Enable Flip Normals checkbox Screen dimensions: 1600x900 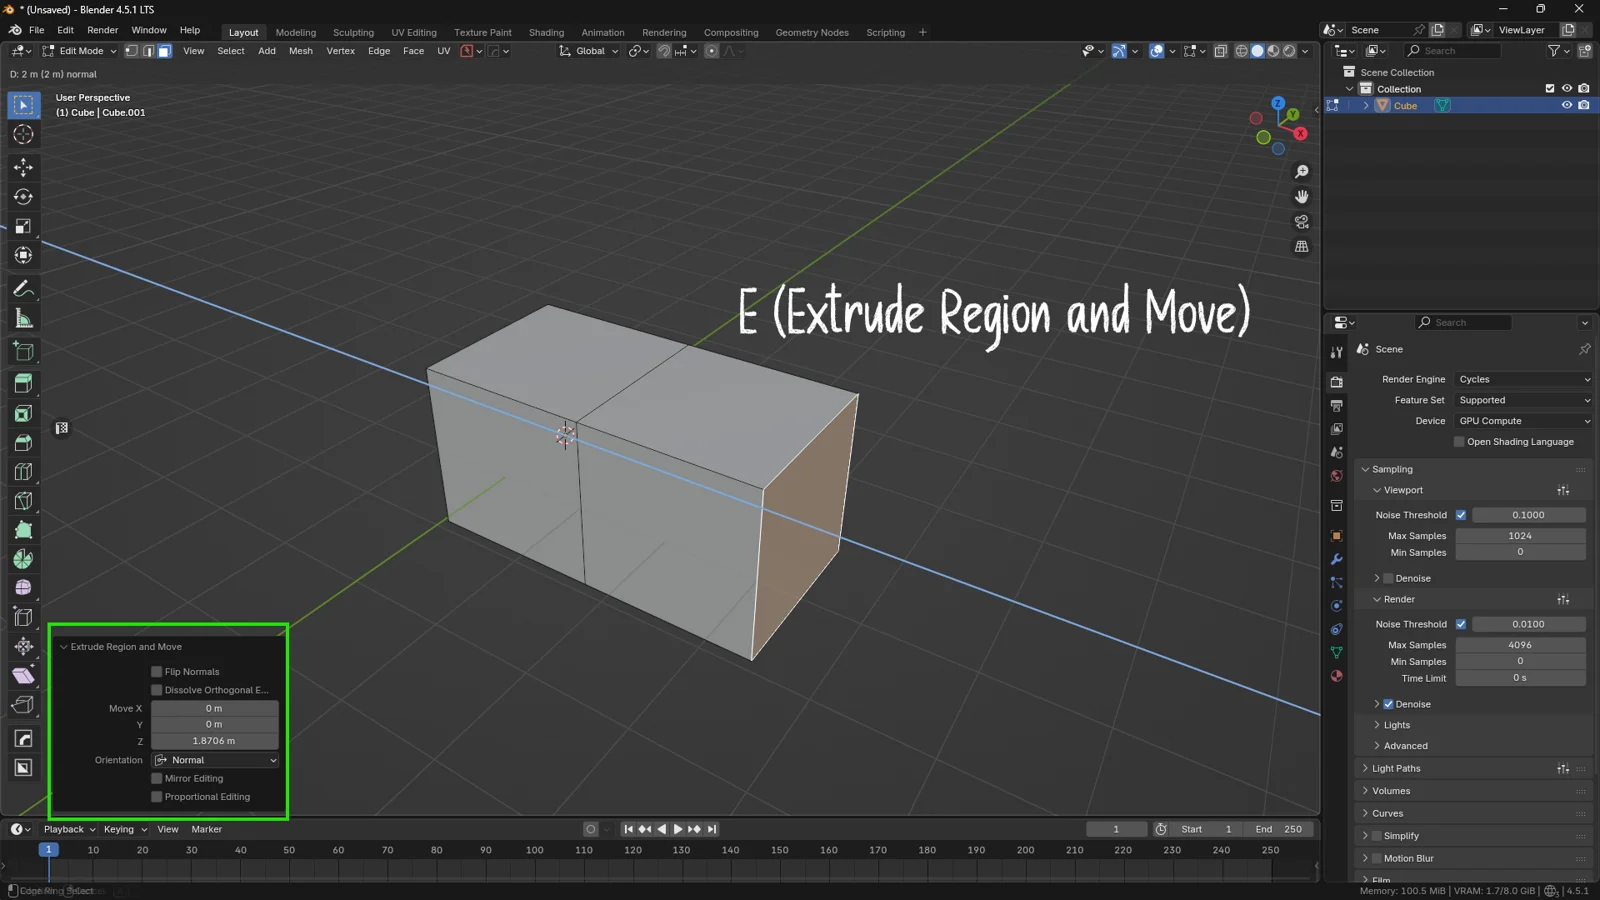157,672
